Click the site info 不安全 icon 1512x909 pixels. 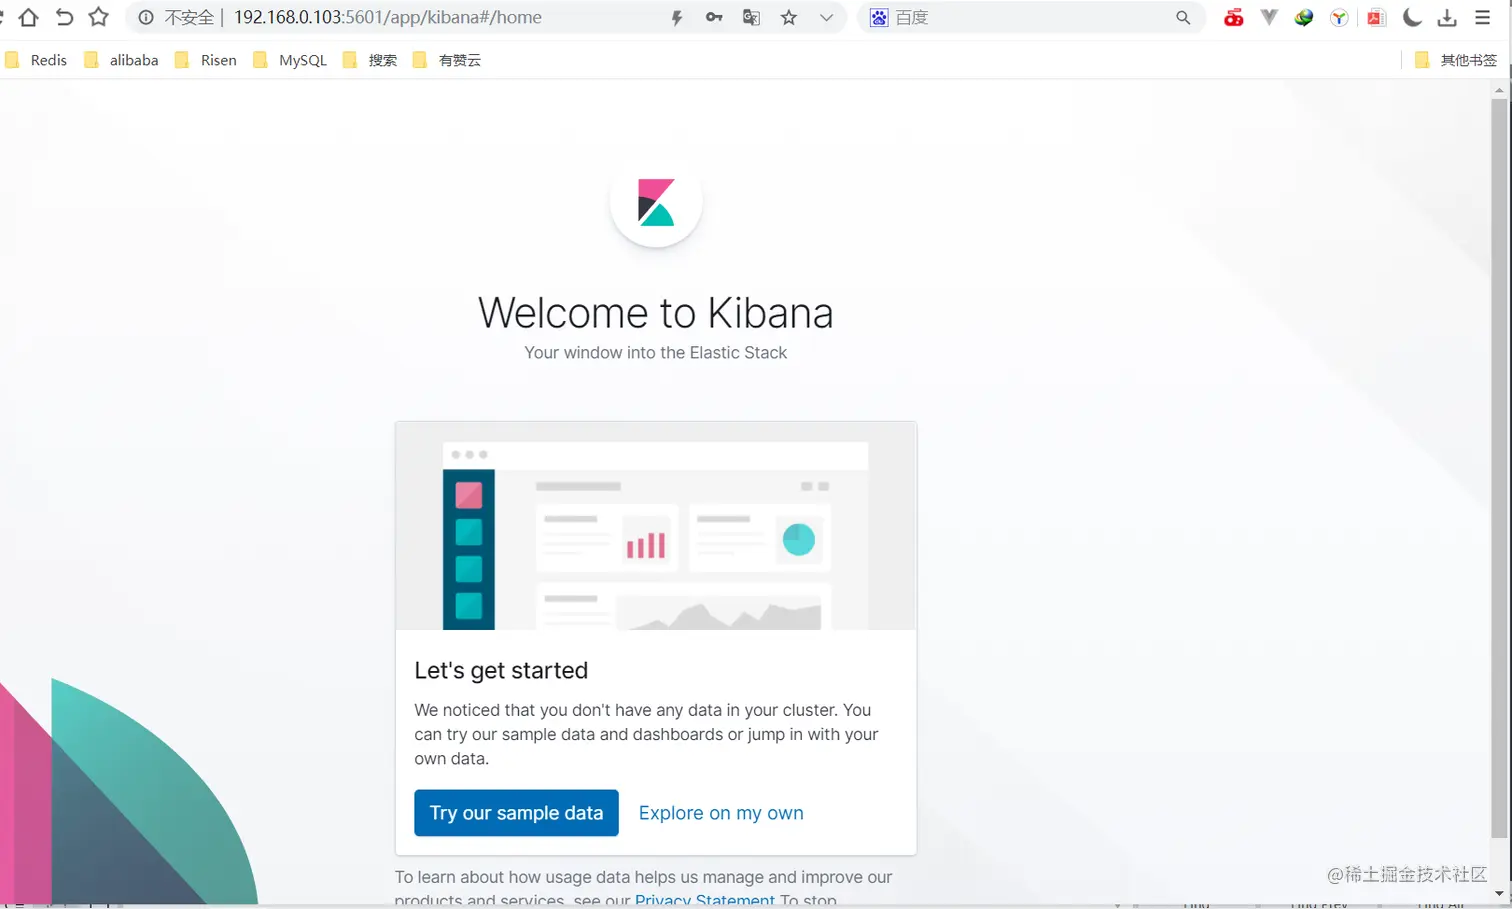coord(146,18)
